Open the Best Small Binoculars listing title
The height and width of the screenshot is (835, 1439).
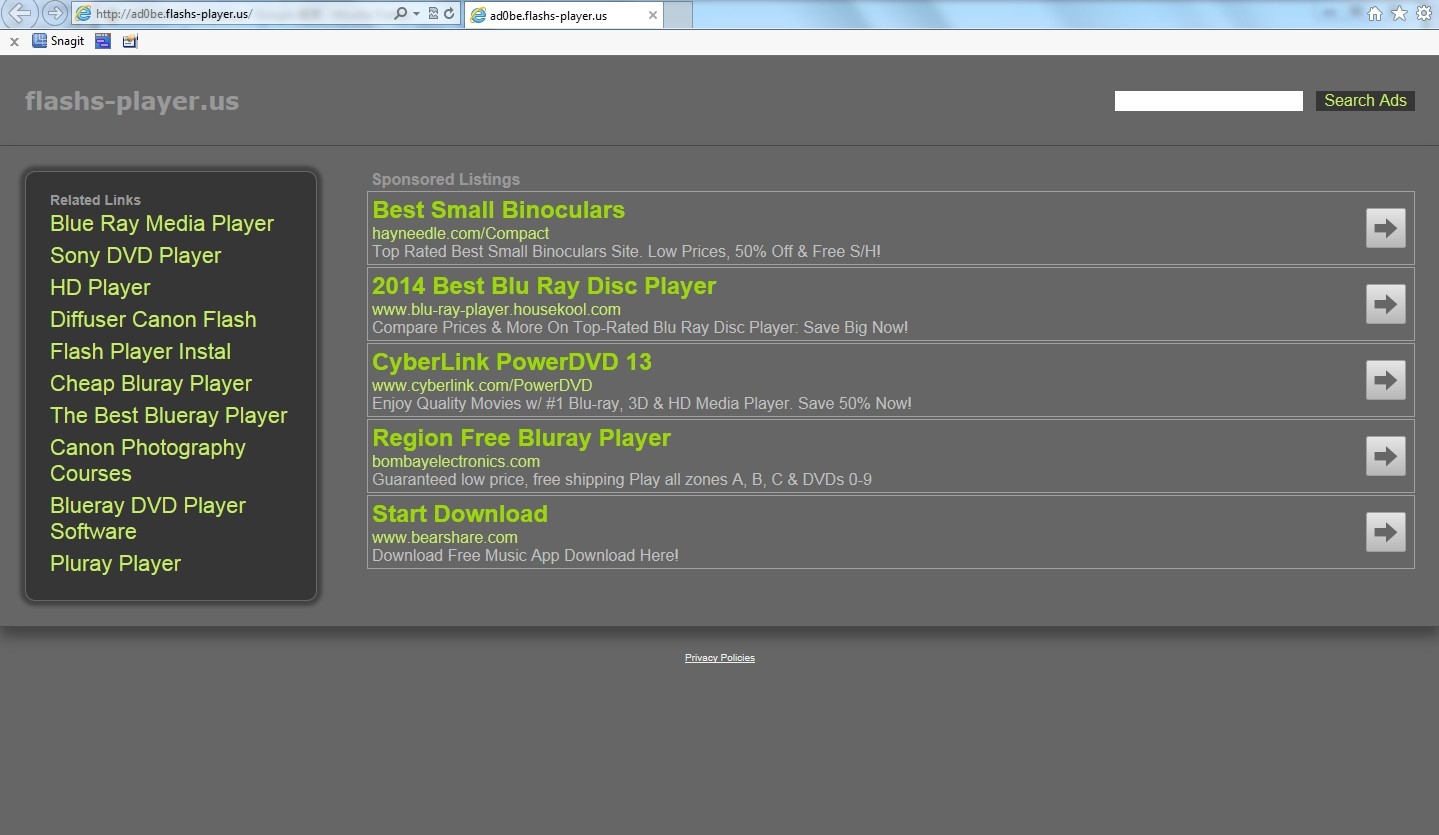pyautogui.click(x=499, y=210)
